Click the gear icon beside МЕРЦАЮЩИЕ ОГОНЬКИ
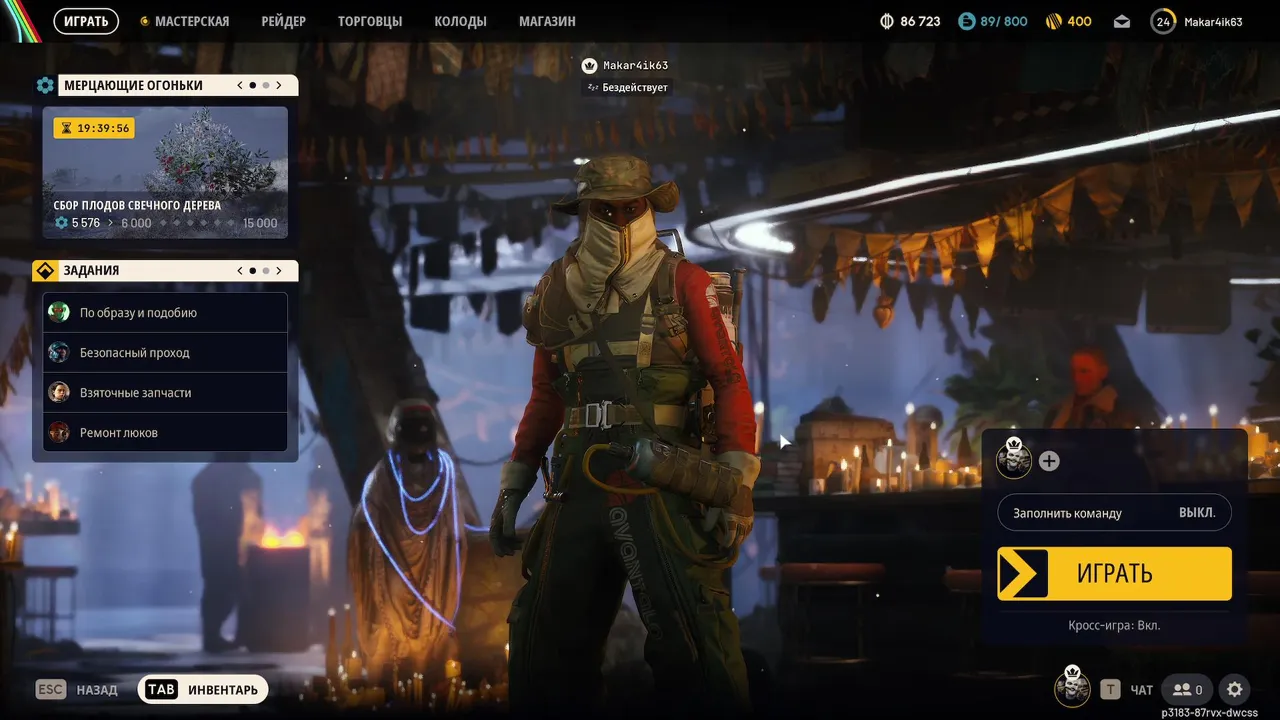The image size is (1280, 720). click(x=45, y=85)
